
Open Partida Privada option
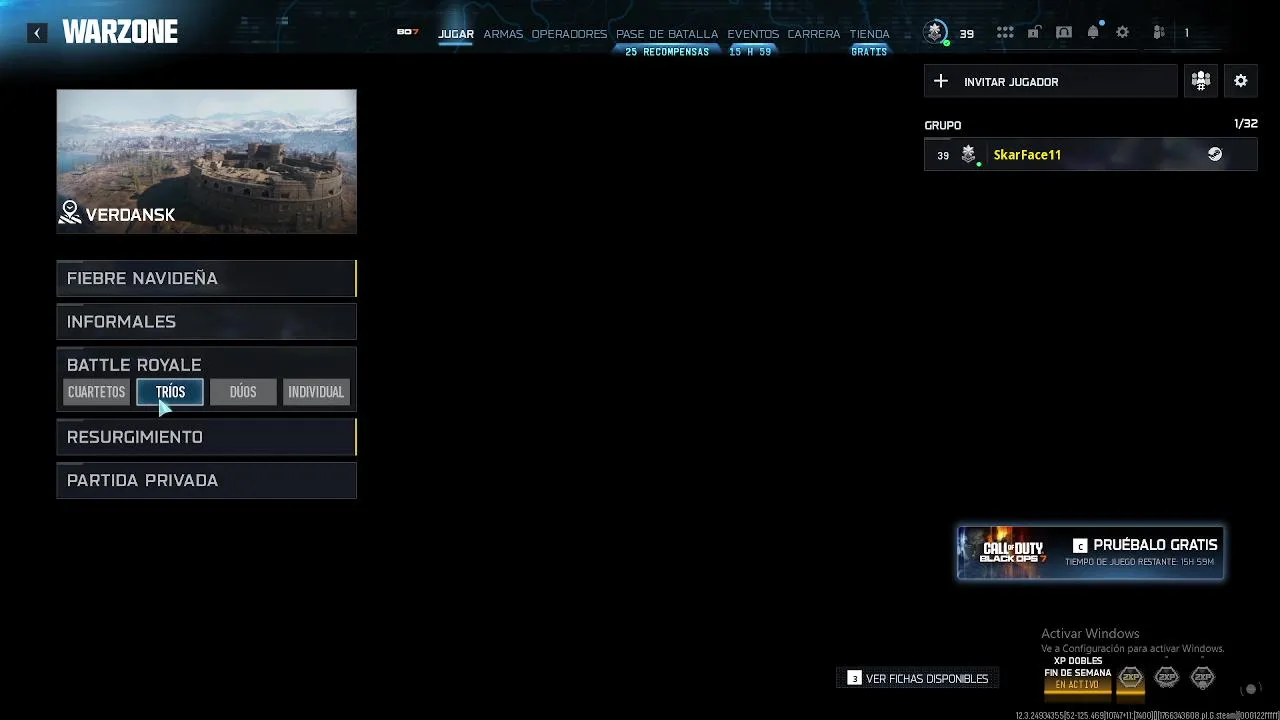click(206, 480)
